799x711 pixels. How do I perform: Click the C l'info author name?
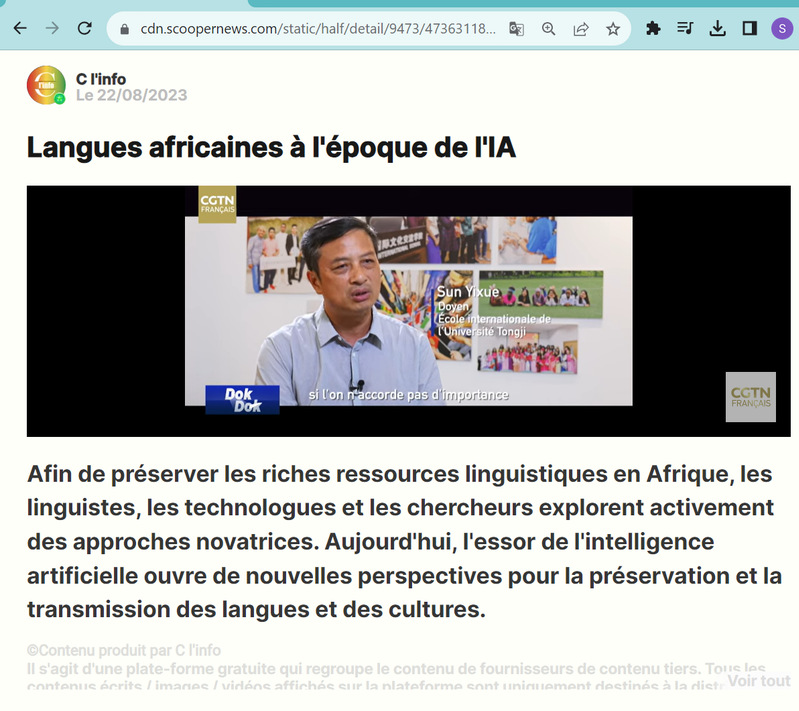tap(101, 79)
